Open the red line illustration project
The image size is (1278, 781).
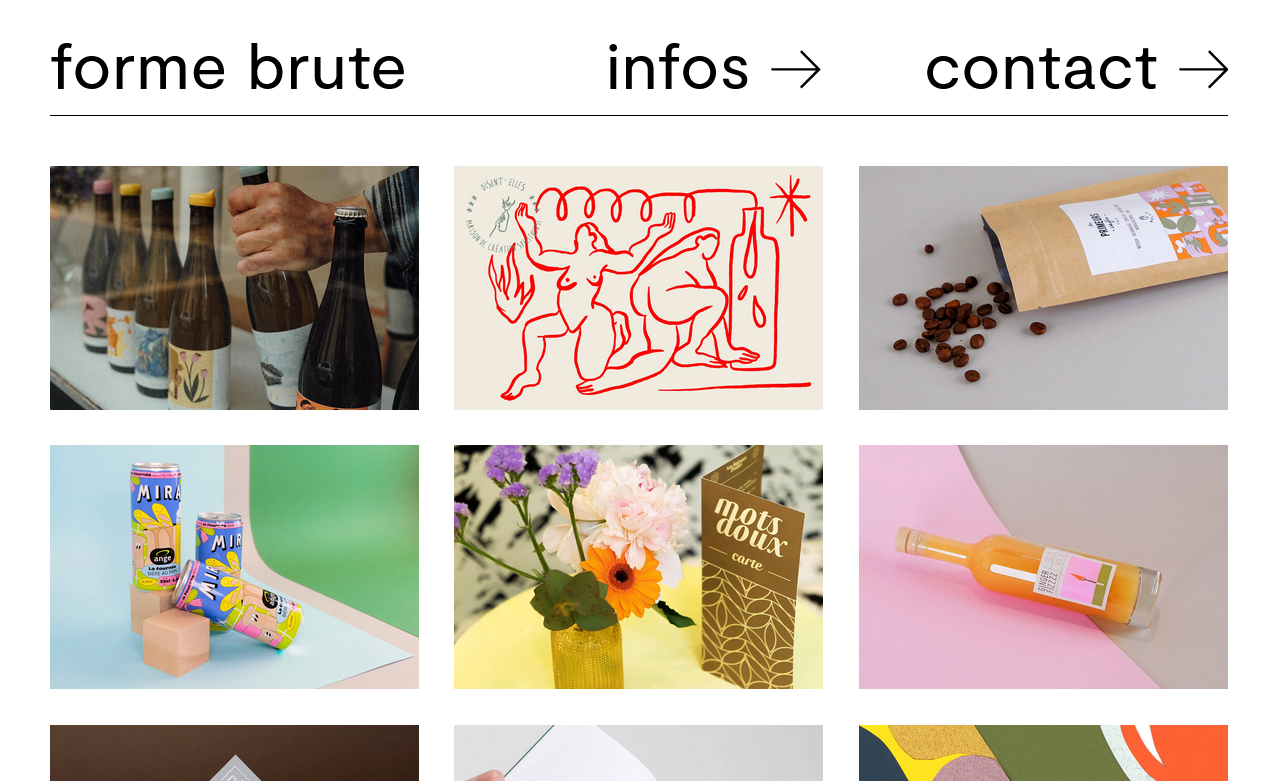coord(638,288)
